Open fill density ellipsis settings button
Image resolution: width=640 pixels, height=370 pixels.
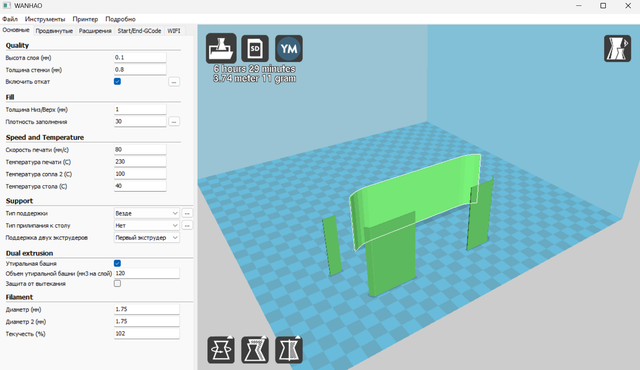tap(174, 122)
